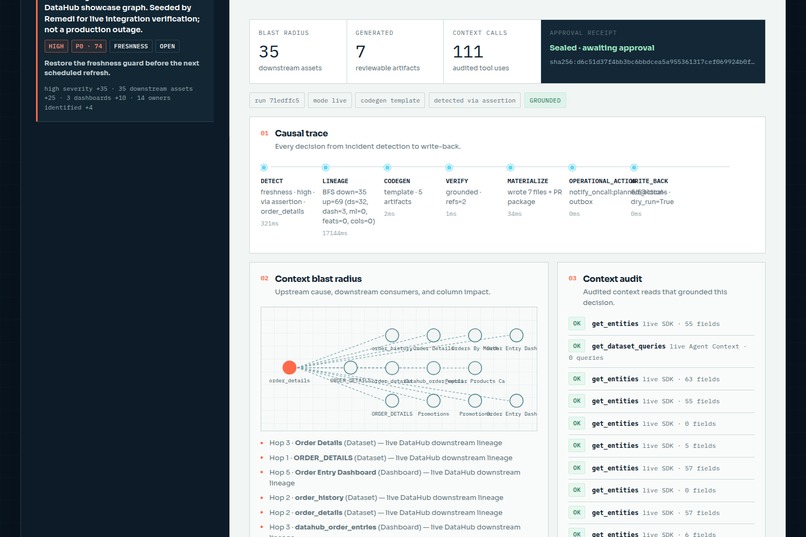
Task: Click the Causal trace heading
Action: 301,133
